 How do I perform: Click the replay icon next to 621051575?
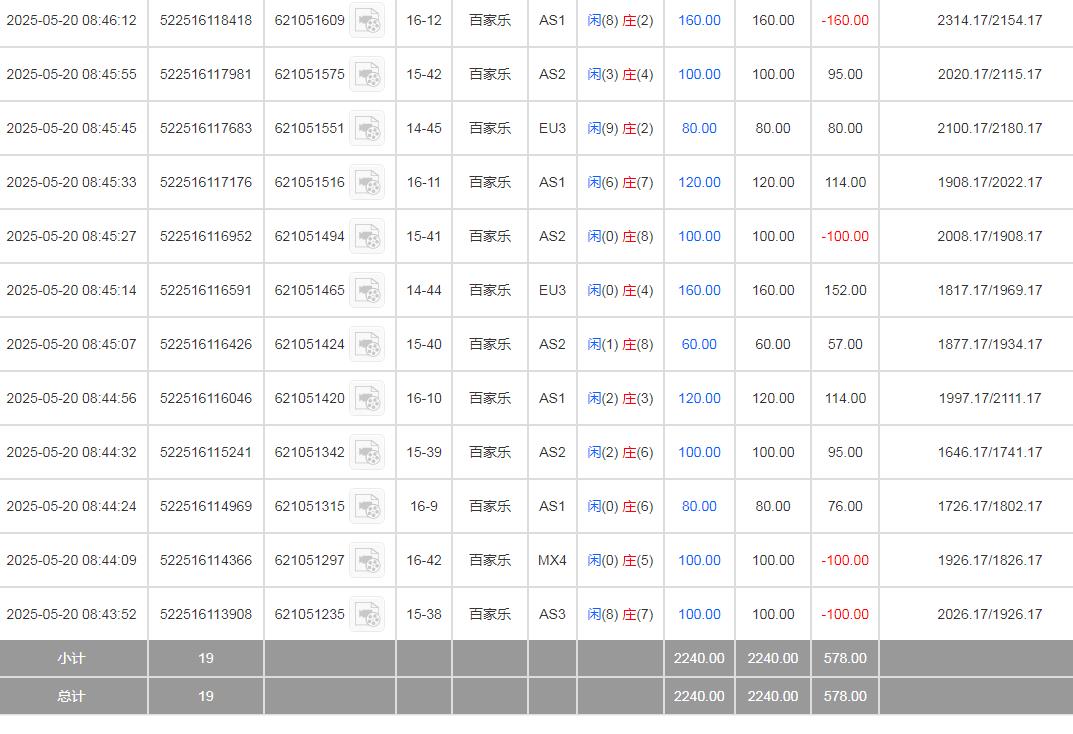point(367,74)
